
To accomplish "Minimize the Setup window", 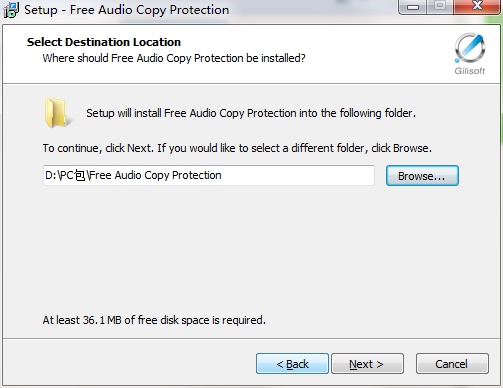I will tap(413, 7).
